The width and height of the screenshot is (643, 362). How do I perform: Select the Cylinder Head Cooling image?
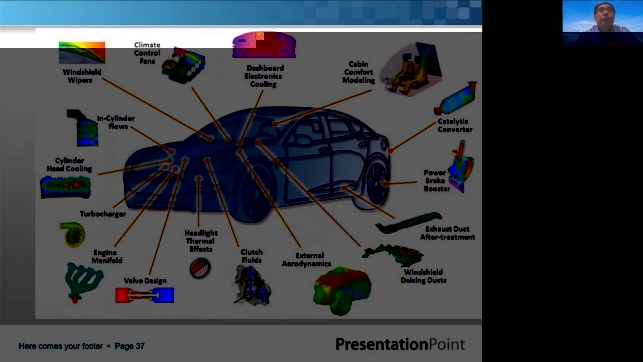coord(66,187)
